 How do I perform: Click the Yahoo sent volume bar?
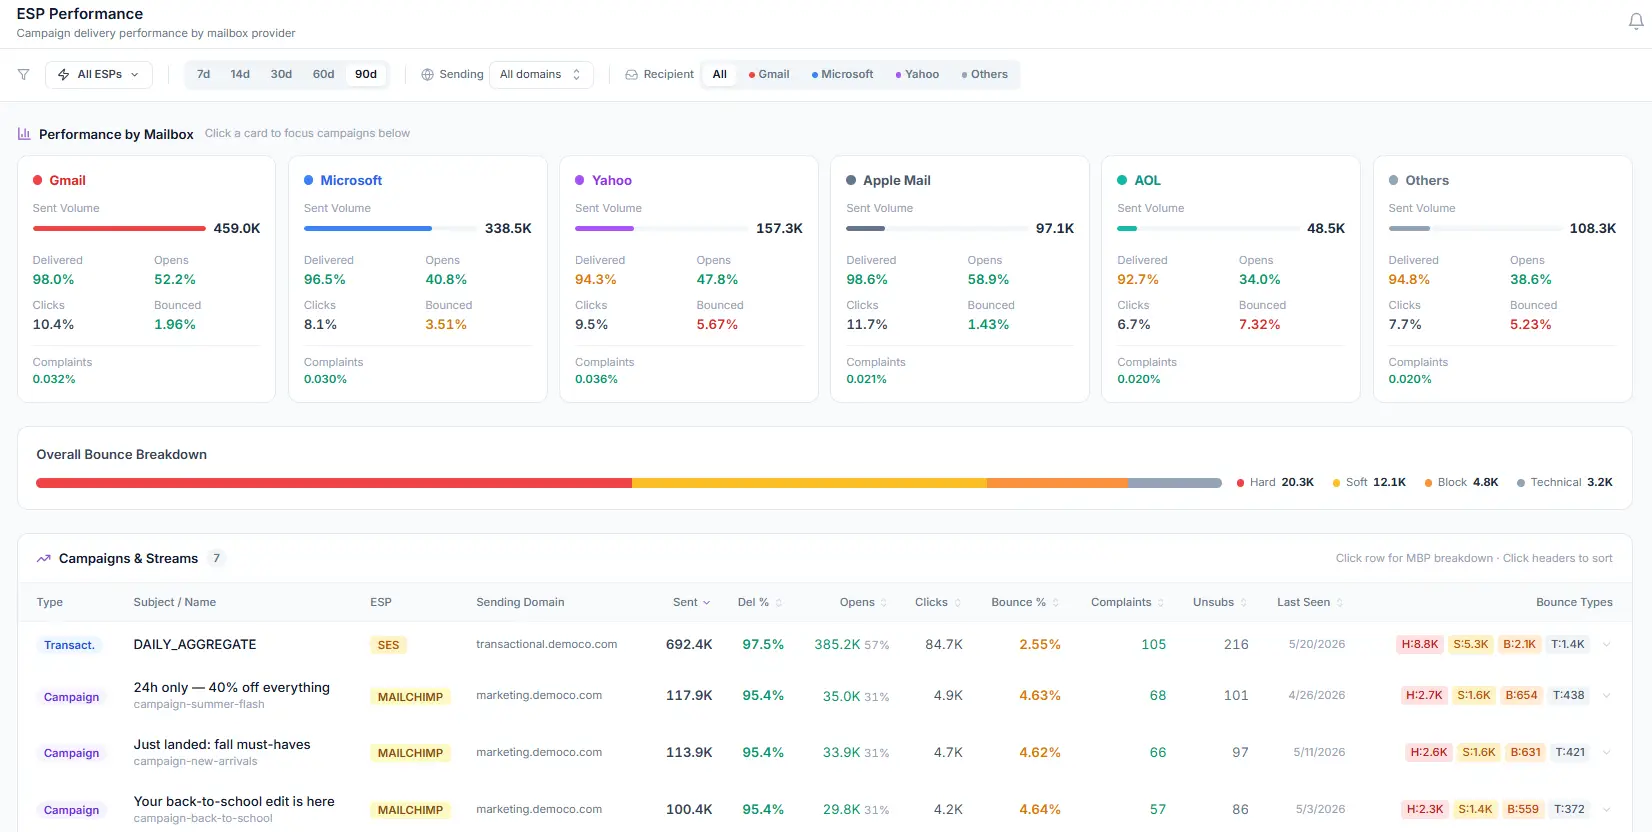click(661, 228)
